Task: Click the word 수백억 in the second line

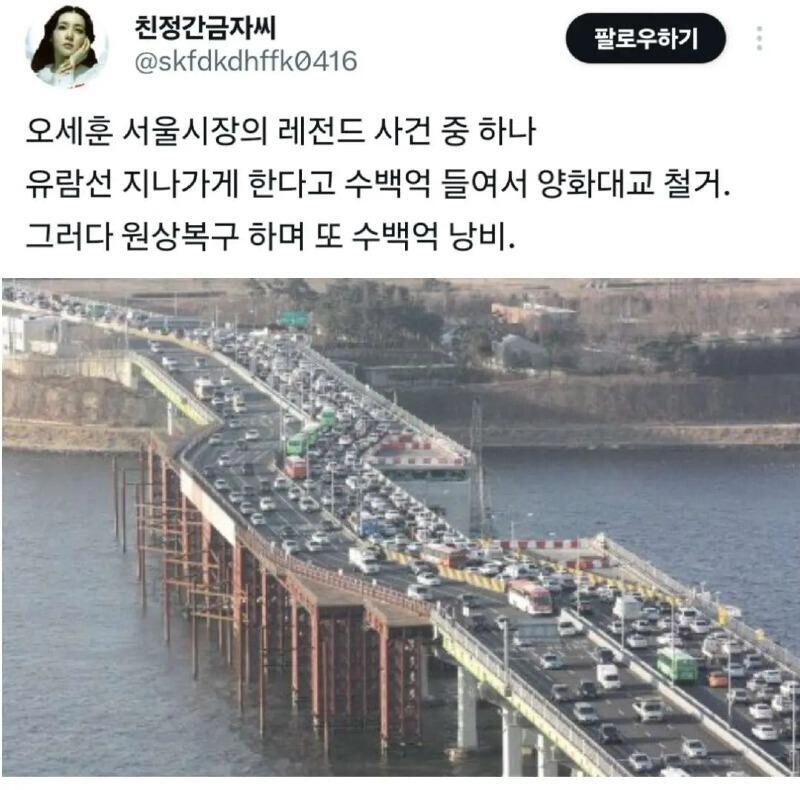Action: coord(387,183)
